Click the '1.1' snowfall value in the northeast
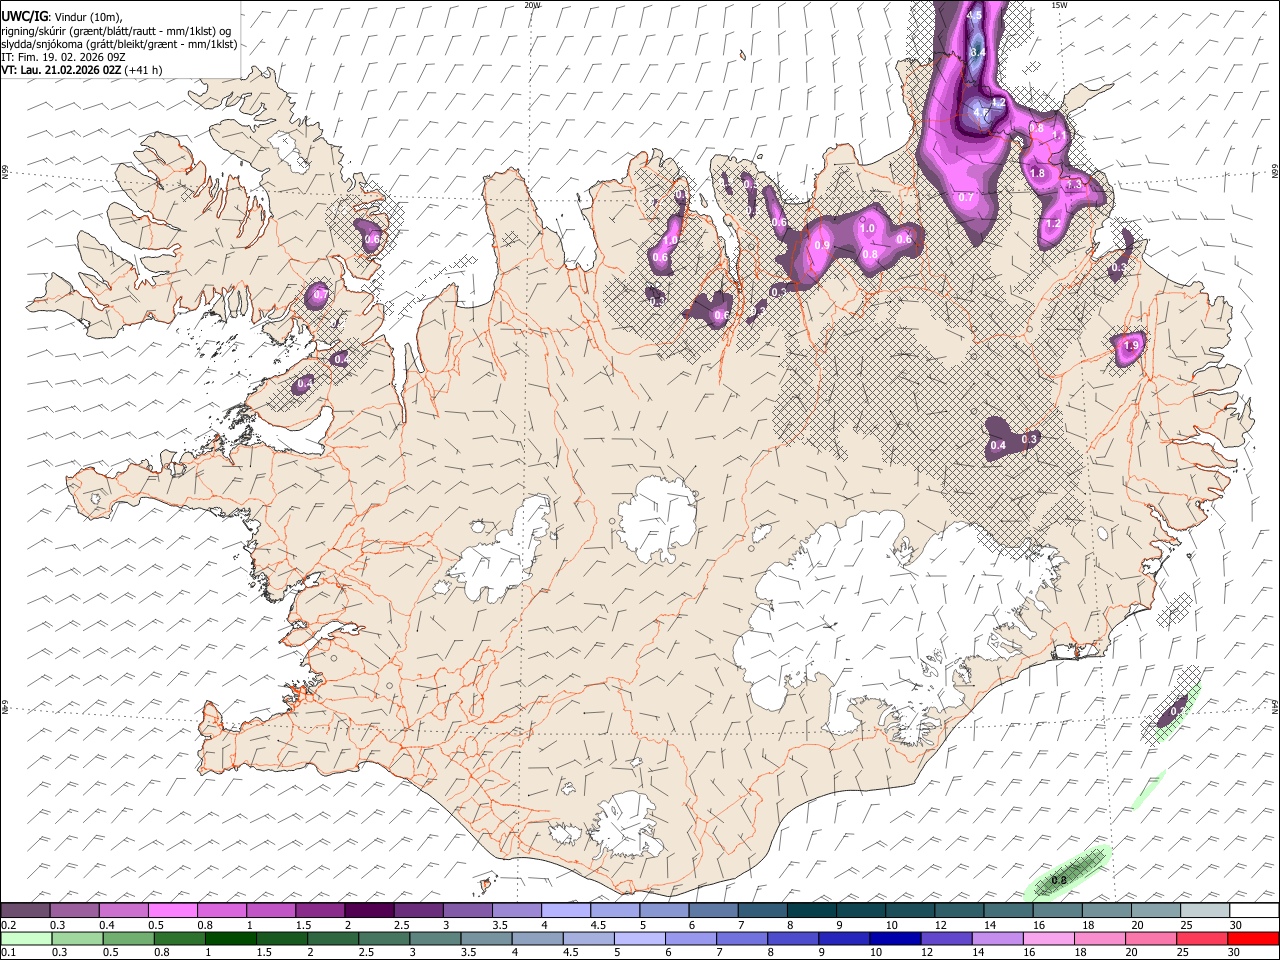Screen dimensions: 1280x960 1060,135
